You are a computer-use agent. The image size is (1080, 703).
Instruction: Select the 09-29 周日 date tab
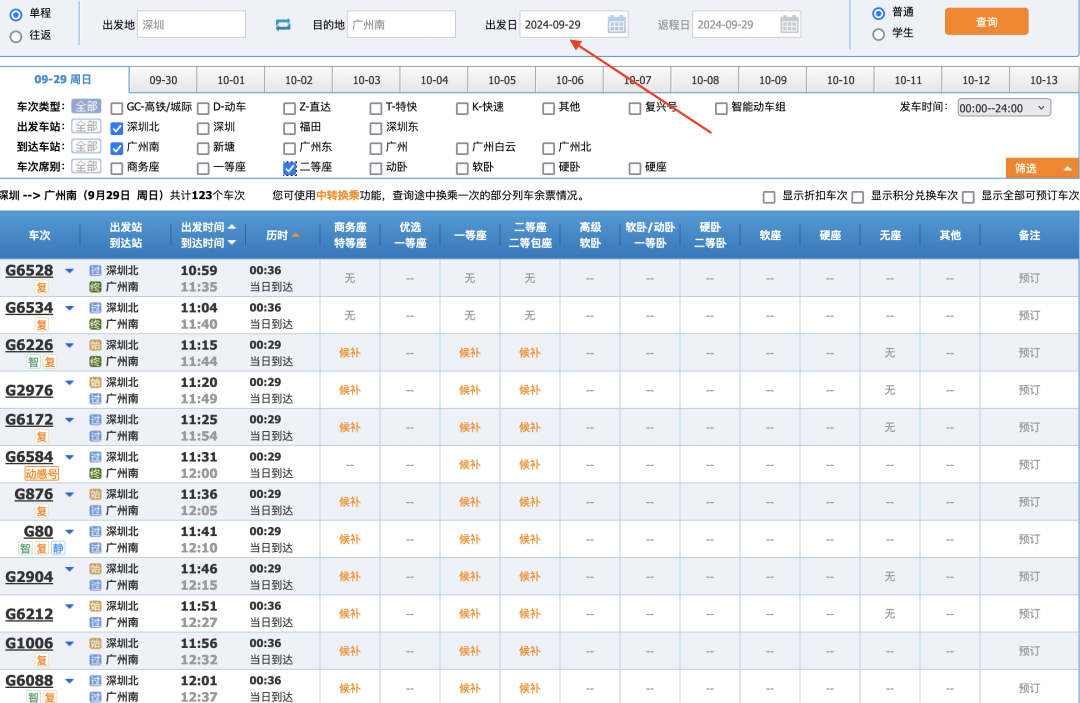[63, 79]
